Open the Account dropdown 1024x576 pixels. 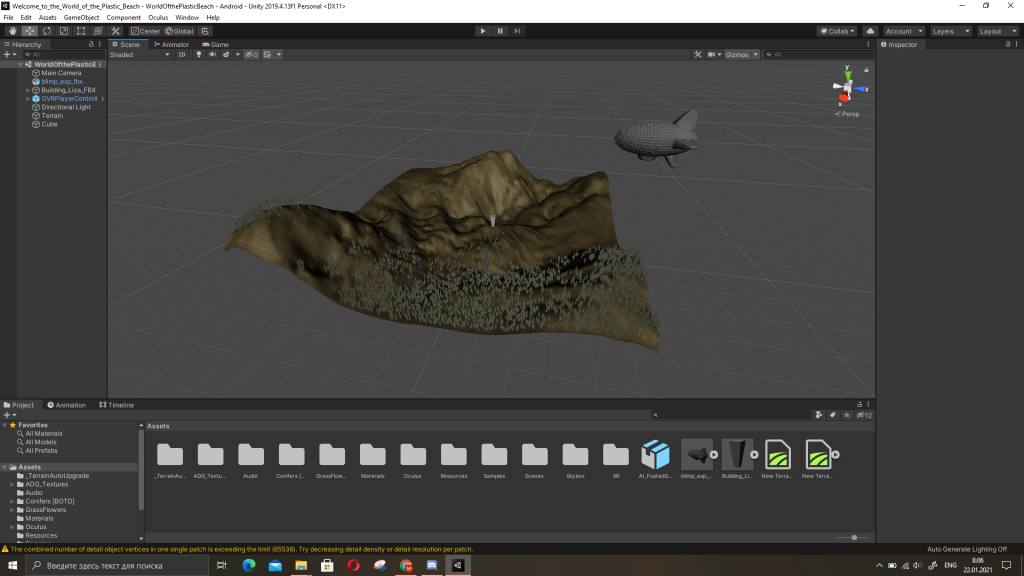(904, 31)
